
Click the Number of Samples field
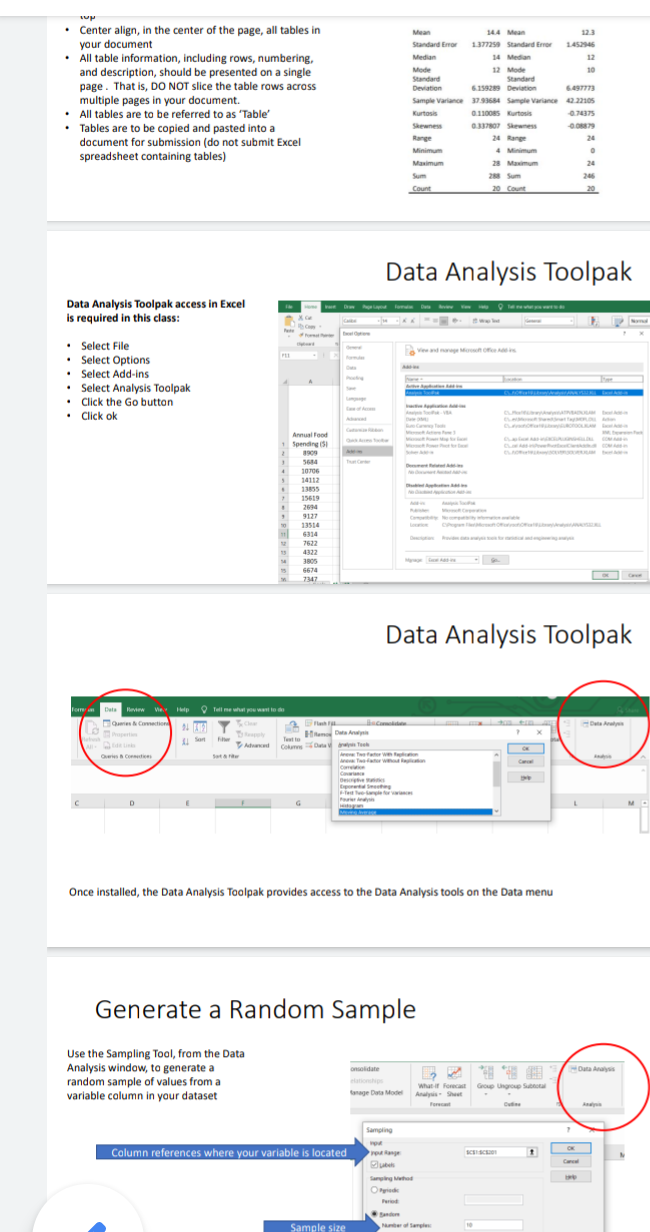click(x=493, y=1225)
